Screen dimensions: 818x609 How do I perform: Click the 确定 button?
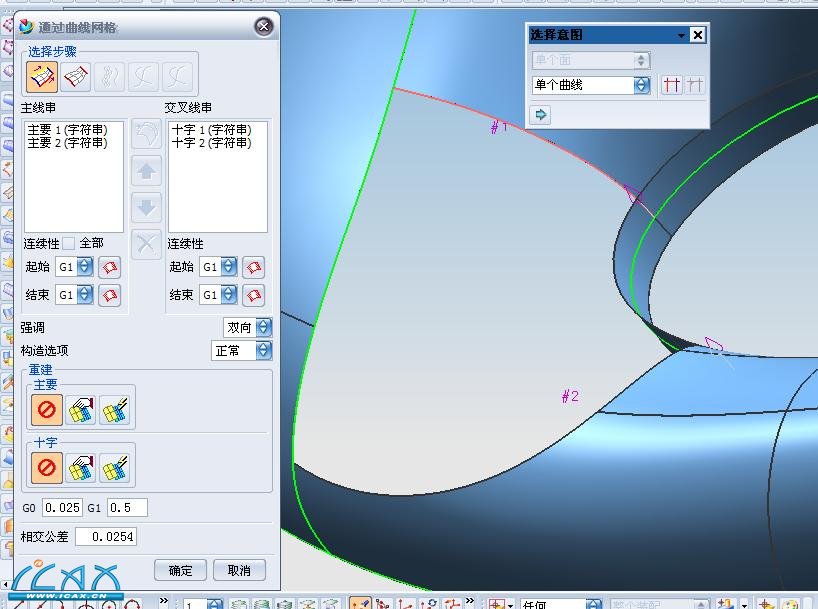coord(180,570)
